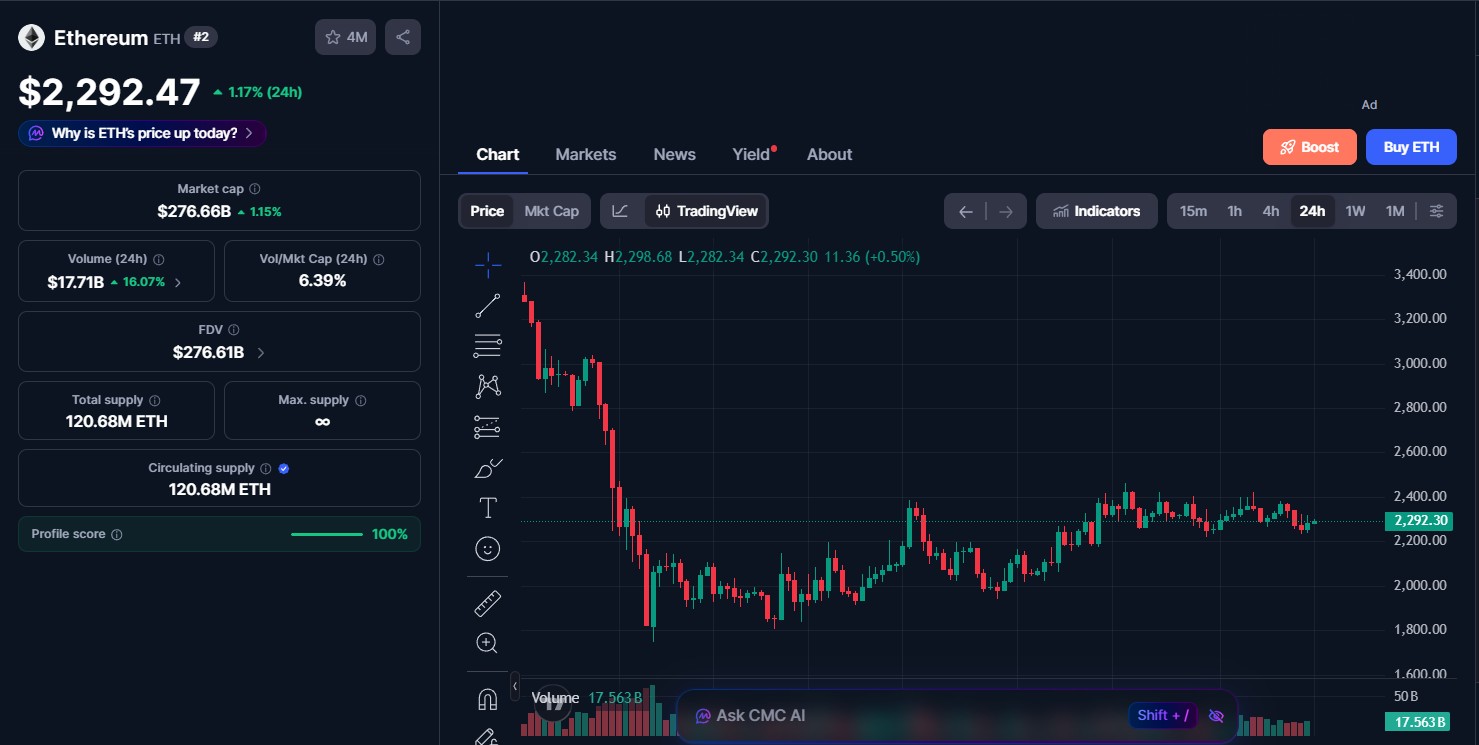Open the Indicators menu
Image resolution: width=1479 pixels, height=745 pixels.
(1097, 211)
